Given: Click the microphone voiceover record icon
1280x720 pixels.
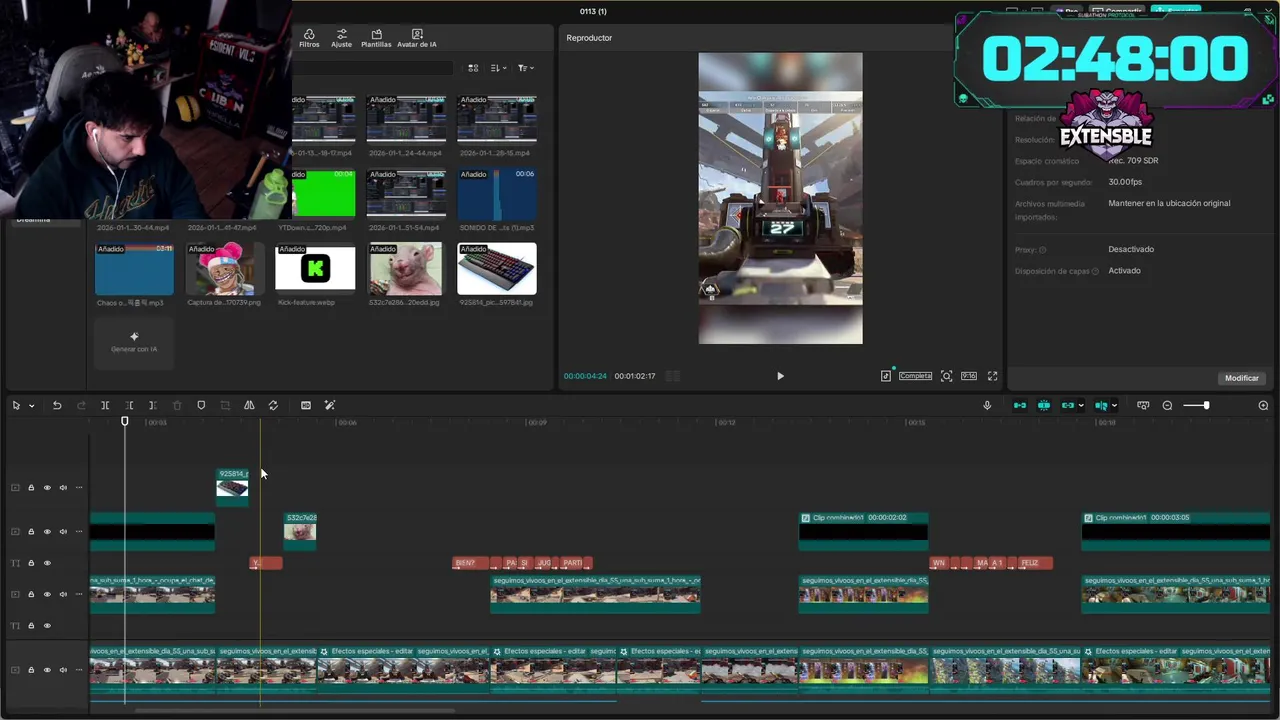Looking at the screenshot, I should 987,405.
